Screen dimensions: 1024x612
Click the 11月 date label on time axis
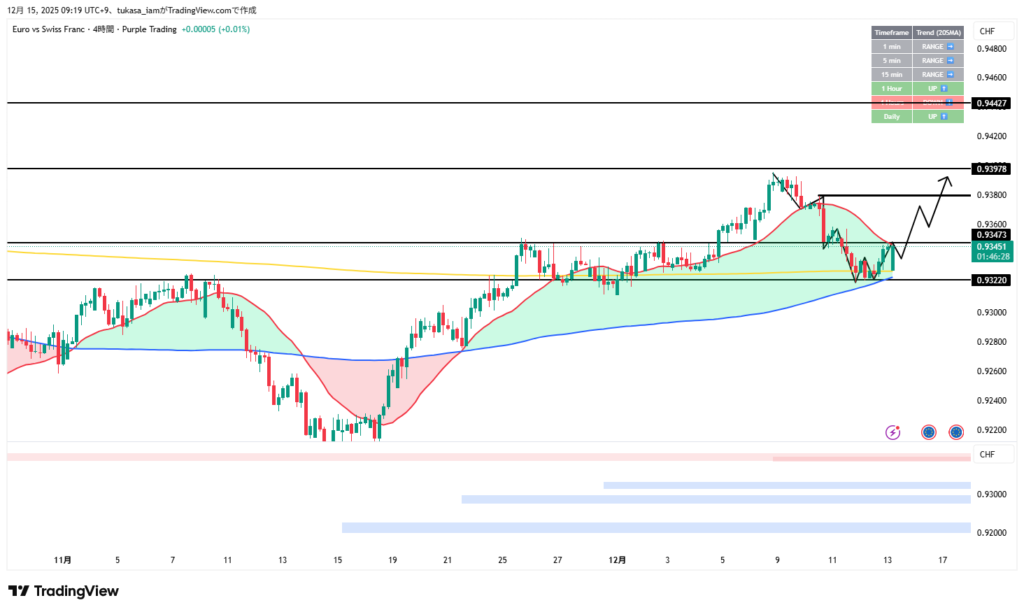click(62, 560)
